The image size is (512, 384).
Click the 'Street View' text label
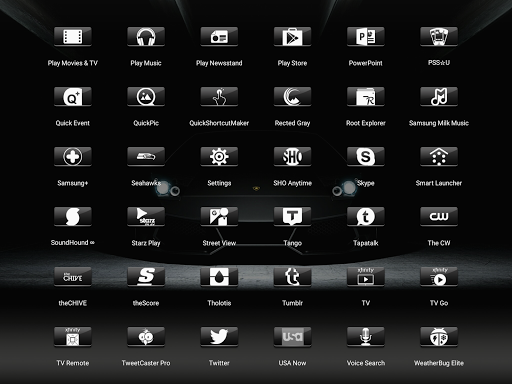click(x=219, y=243)
